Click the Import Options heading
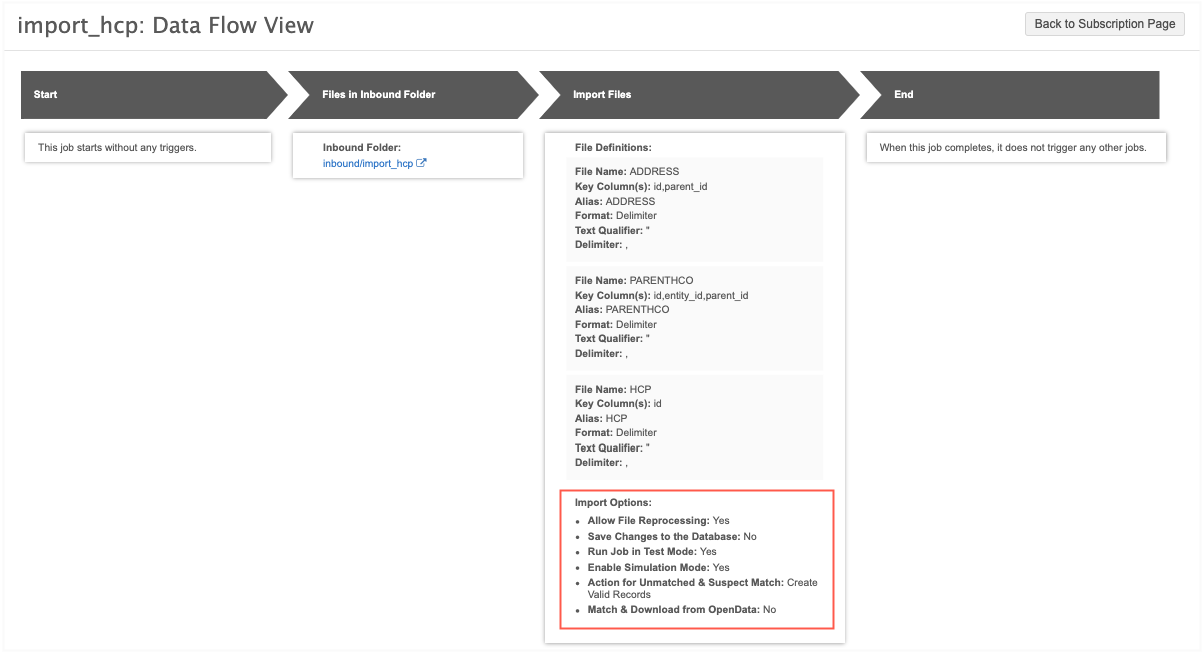The image size is (1203, 652). tap(613, 502)
